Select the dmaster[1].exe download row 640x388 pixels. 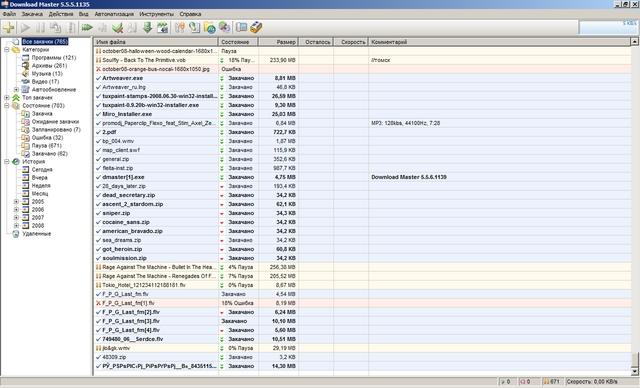(x=362, y=177)
